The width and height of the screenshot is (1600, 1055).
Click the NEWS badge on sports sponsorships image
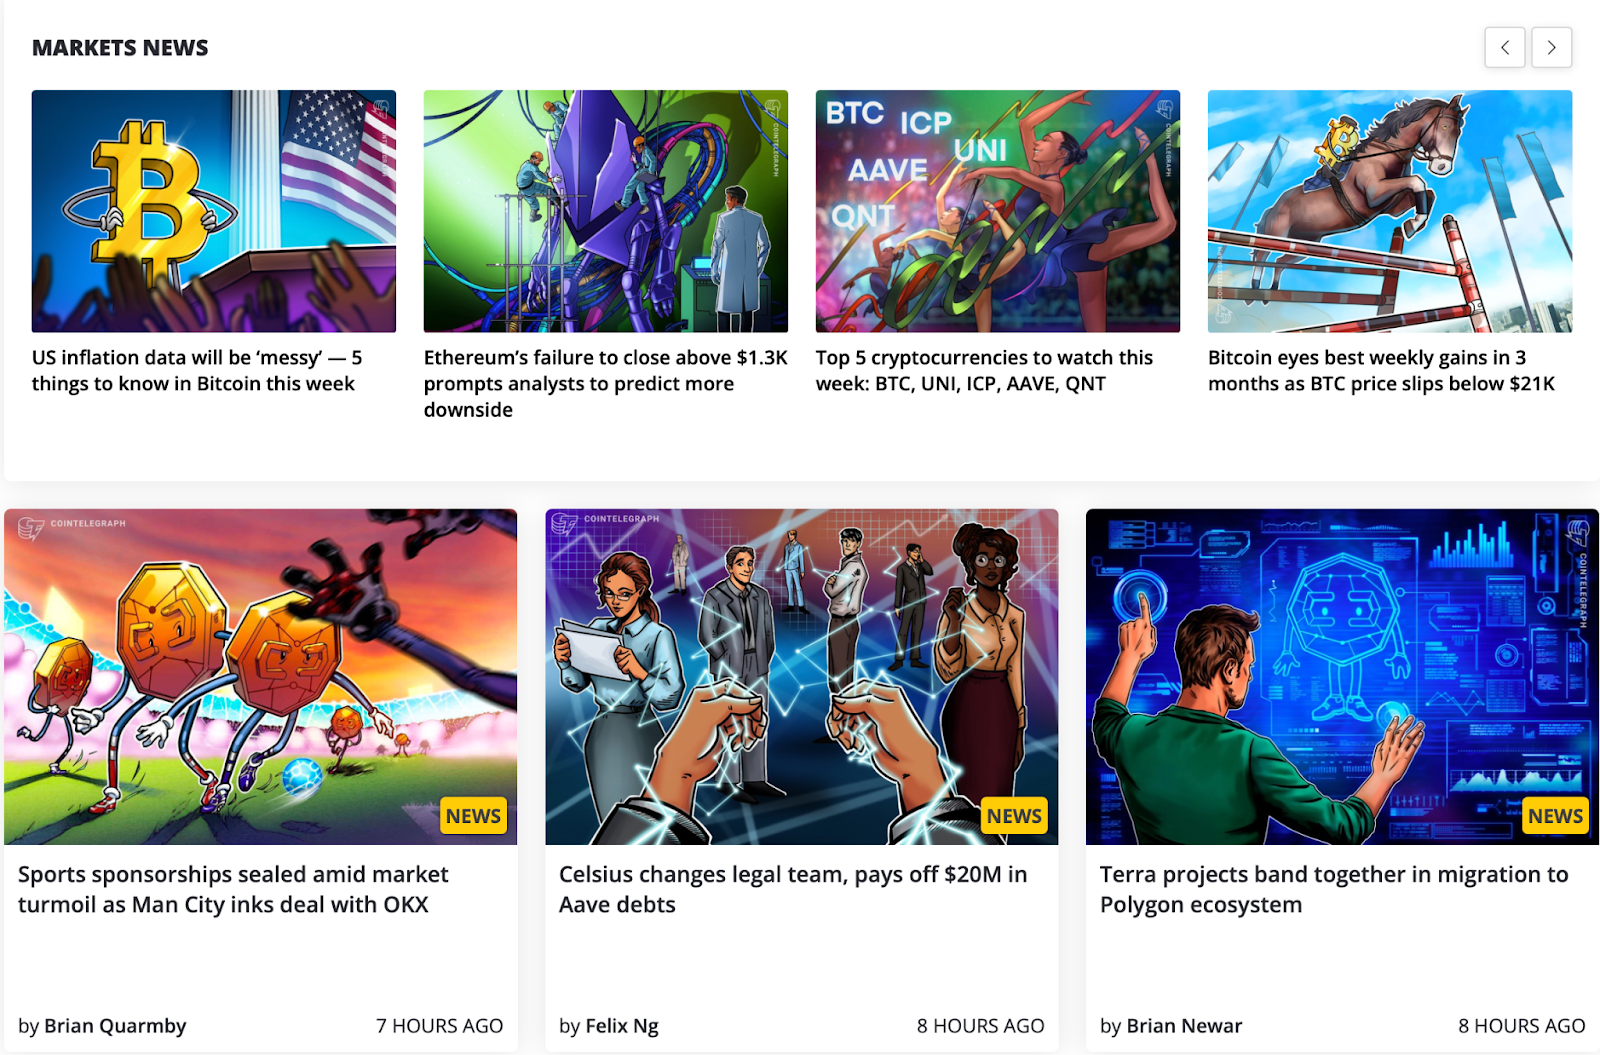click(x=473, y=816)
